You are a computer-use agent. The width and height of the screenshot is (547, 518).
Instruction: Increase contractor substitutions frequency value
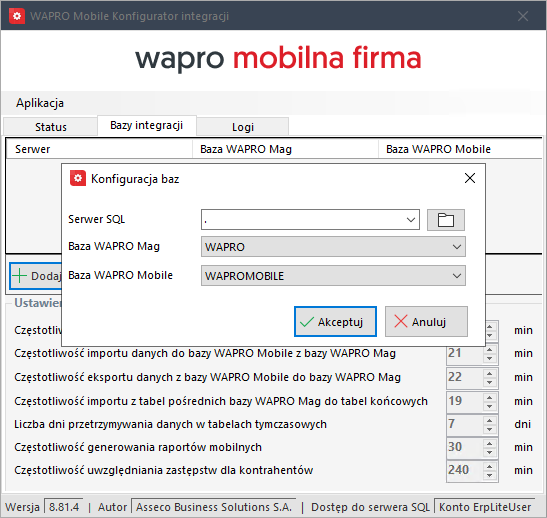click(490, 466)
